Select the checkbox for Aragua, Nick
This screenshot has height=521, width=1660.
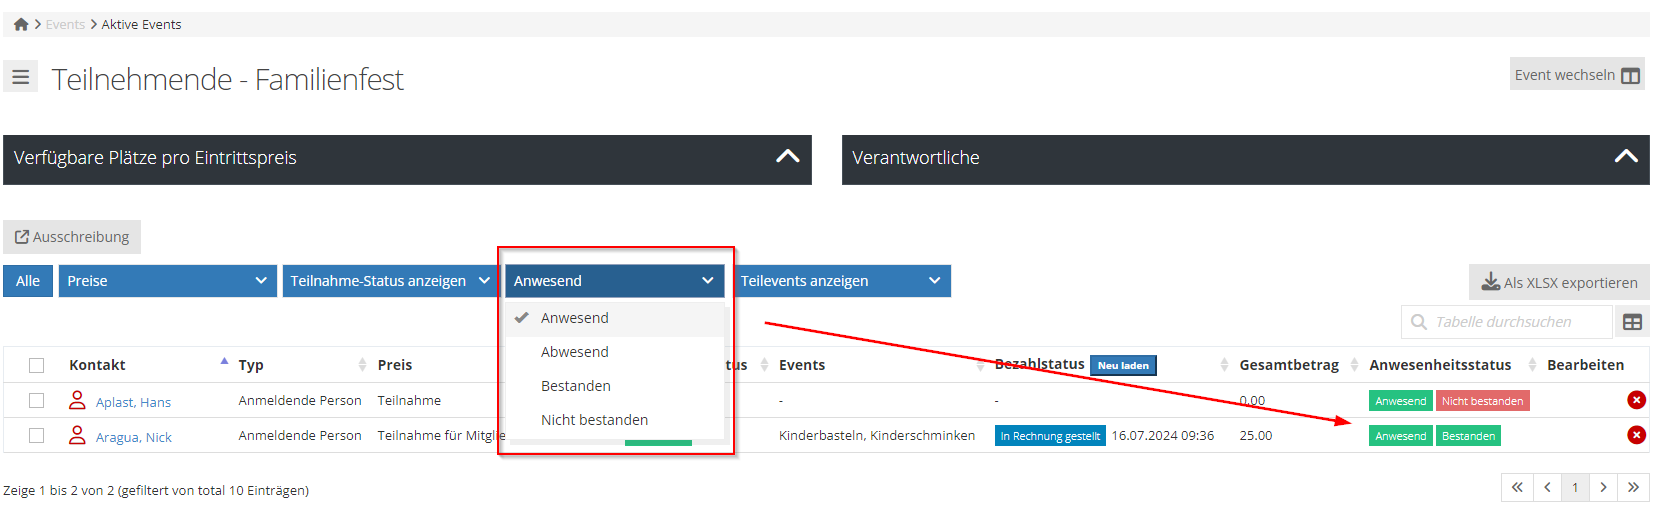37,435
